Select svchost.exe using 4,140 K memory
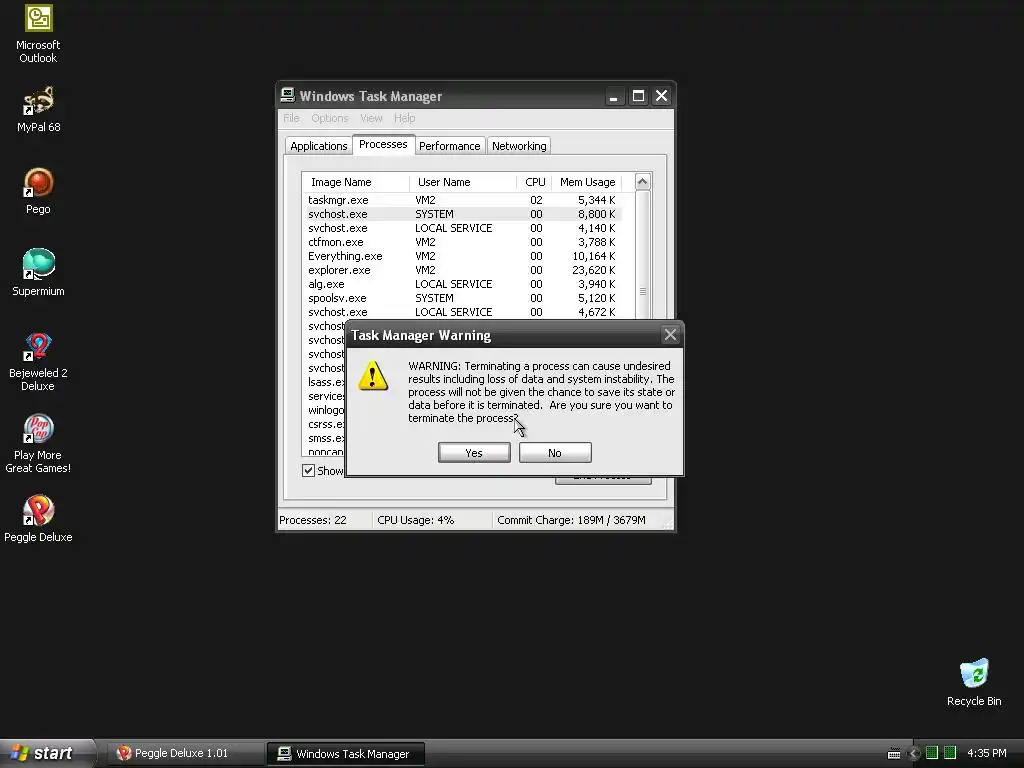1024x768 pixels. pos(462,228)
